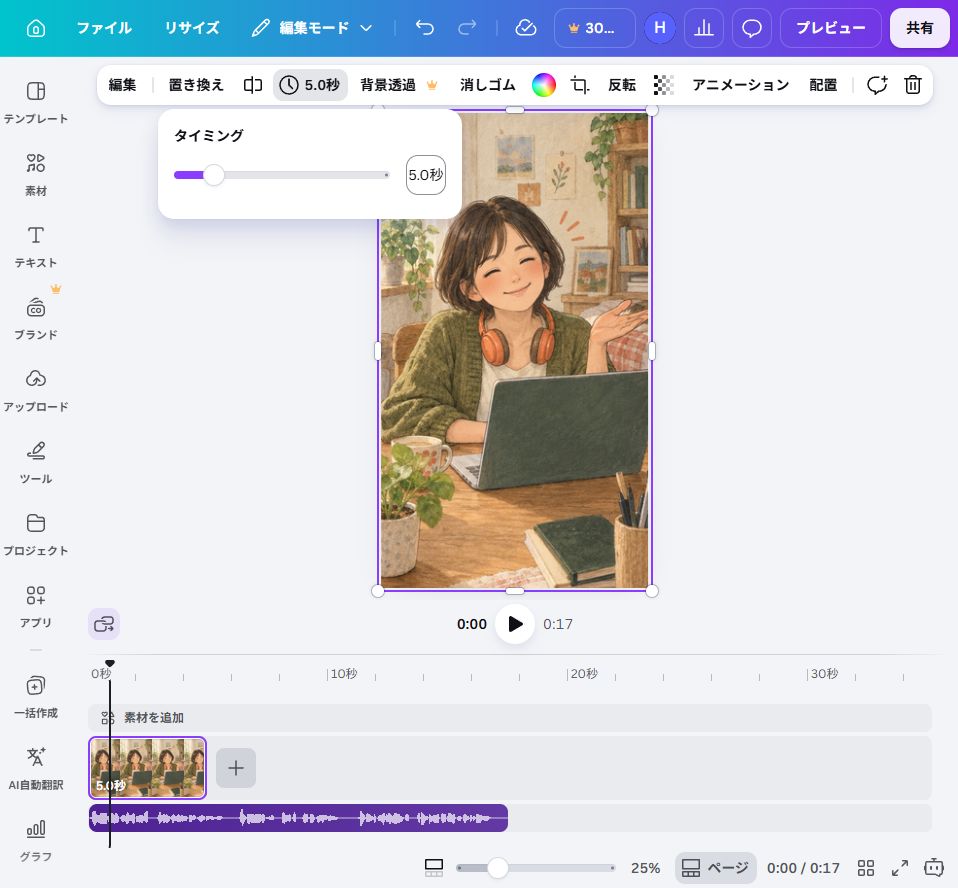Image resolution: width=958 pixels, height=888 pixels.
Task: Open the AI自動翻訳 sidebar panel
Action: (36, 768)
